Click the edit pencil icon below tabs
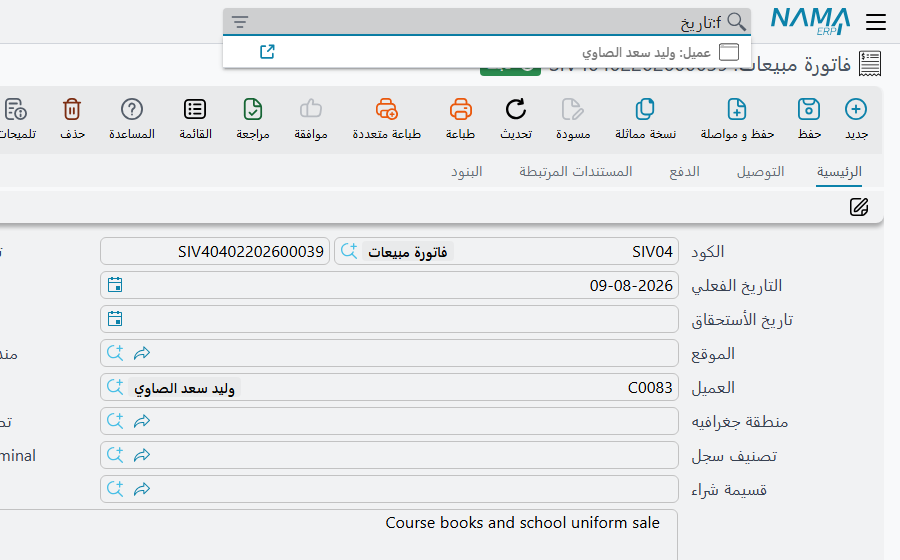This screenshot has height=560, width=900. [x=859, y=207]
